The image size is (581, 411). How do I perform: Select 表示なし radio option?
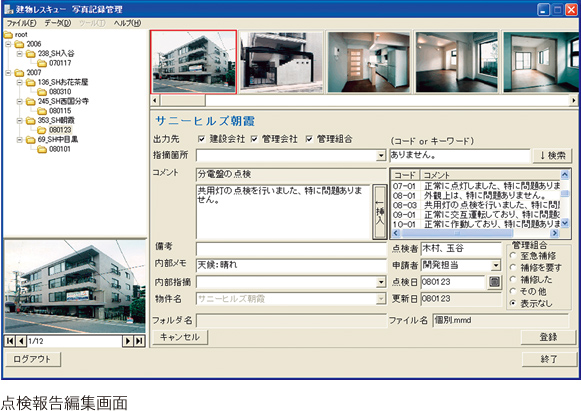tap(513, 303)
